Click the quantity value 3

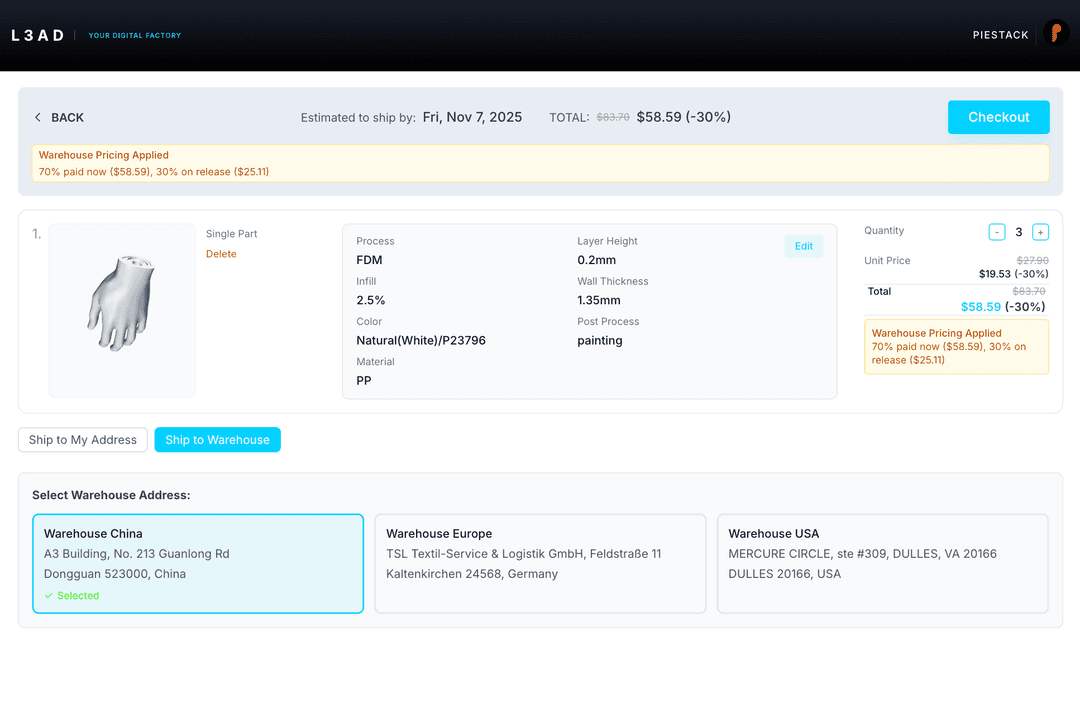point(1019,232)
